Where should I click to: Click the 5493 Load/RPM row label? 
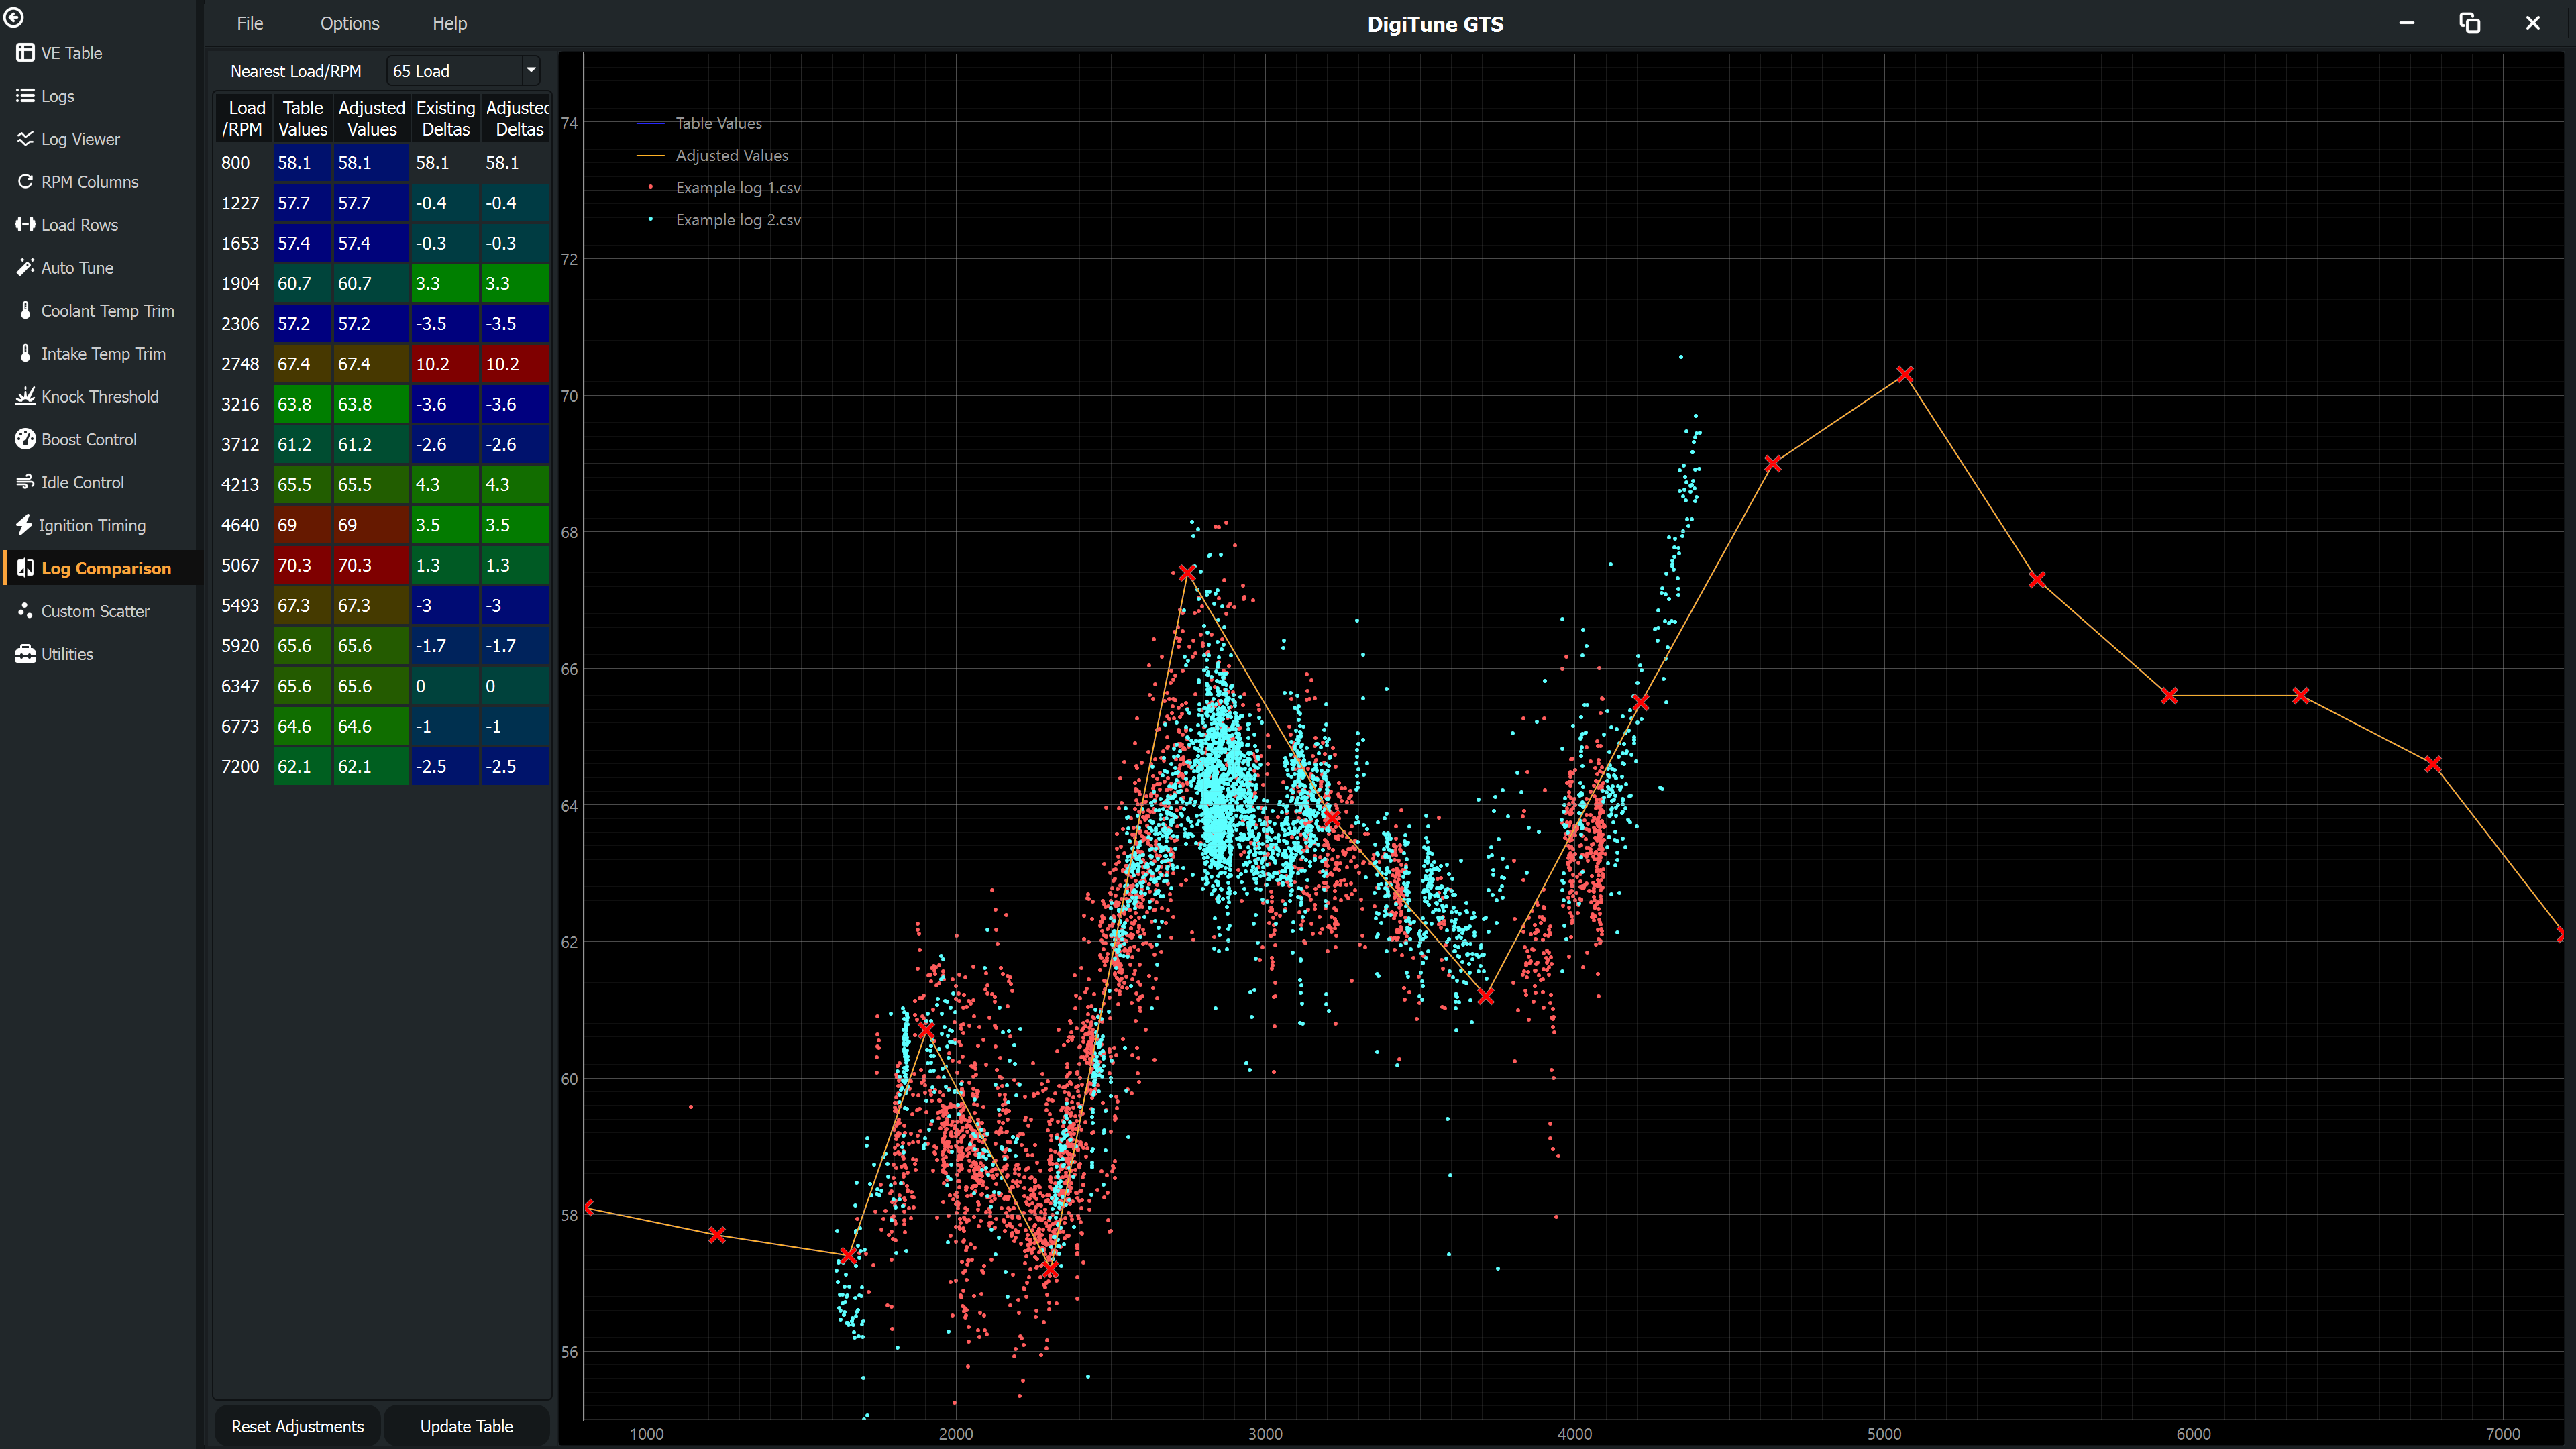pos(242,606)
